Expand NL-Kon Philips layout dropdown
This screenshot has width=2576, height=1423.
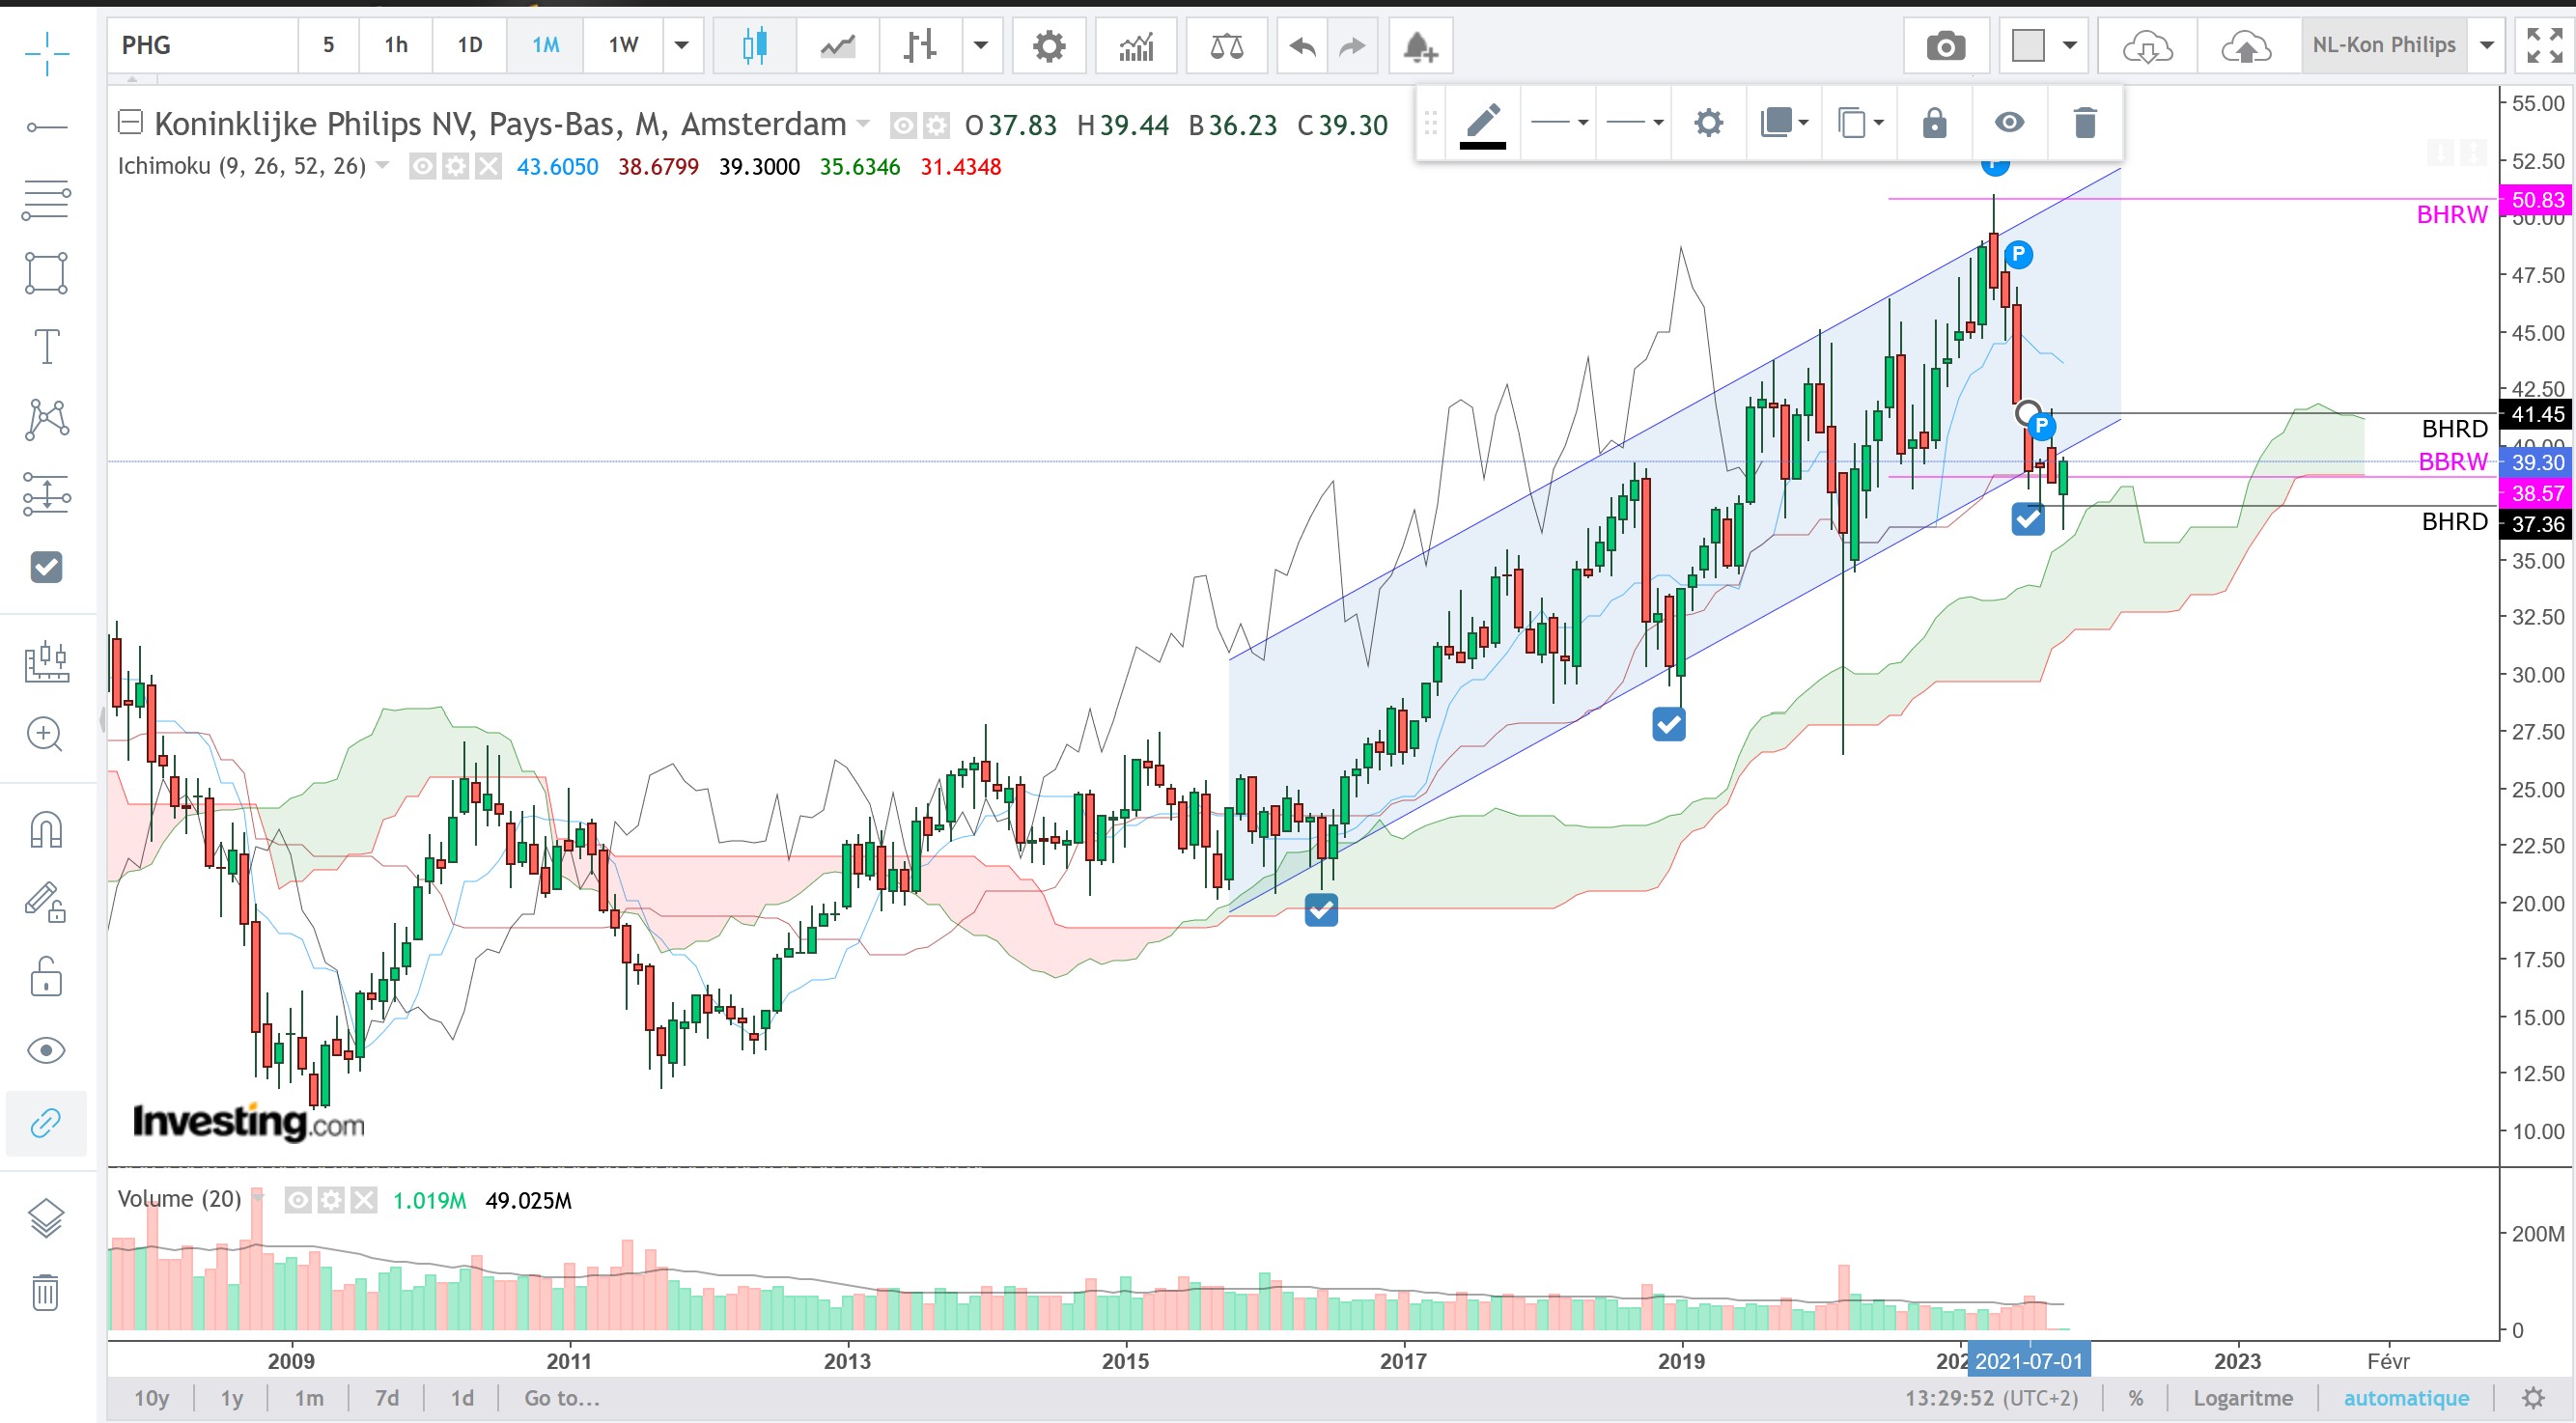2486,45
